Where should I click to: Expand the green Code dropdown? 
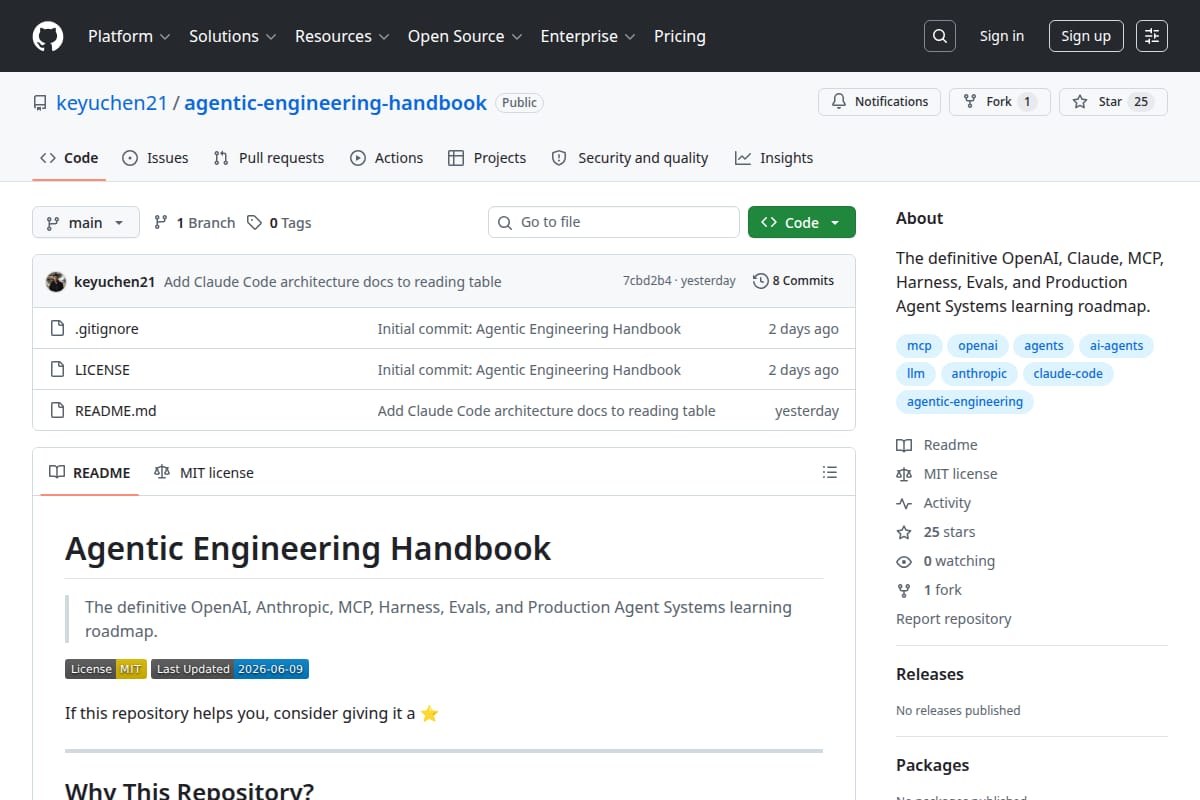(802, 222)
